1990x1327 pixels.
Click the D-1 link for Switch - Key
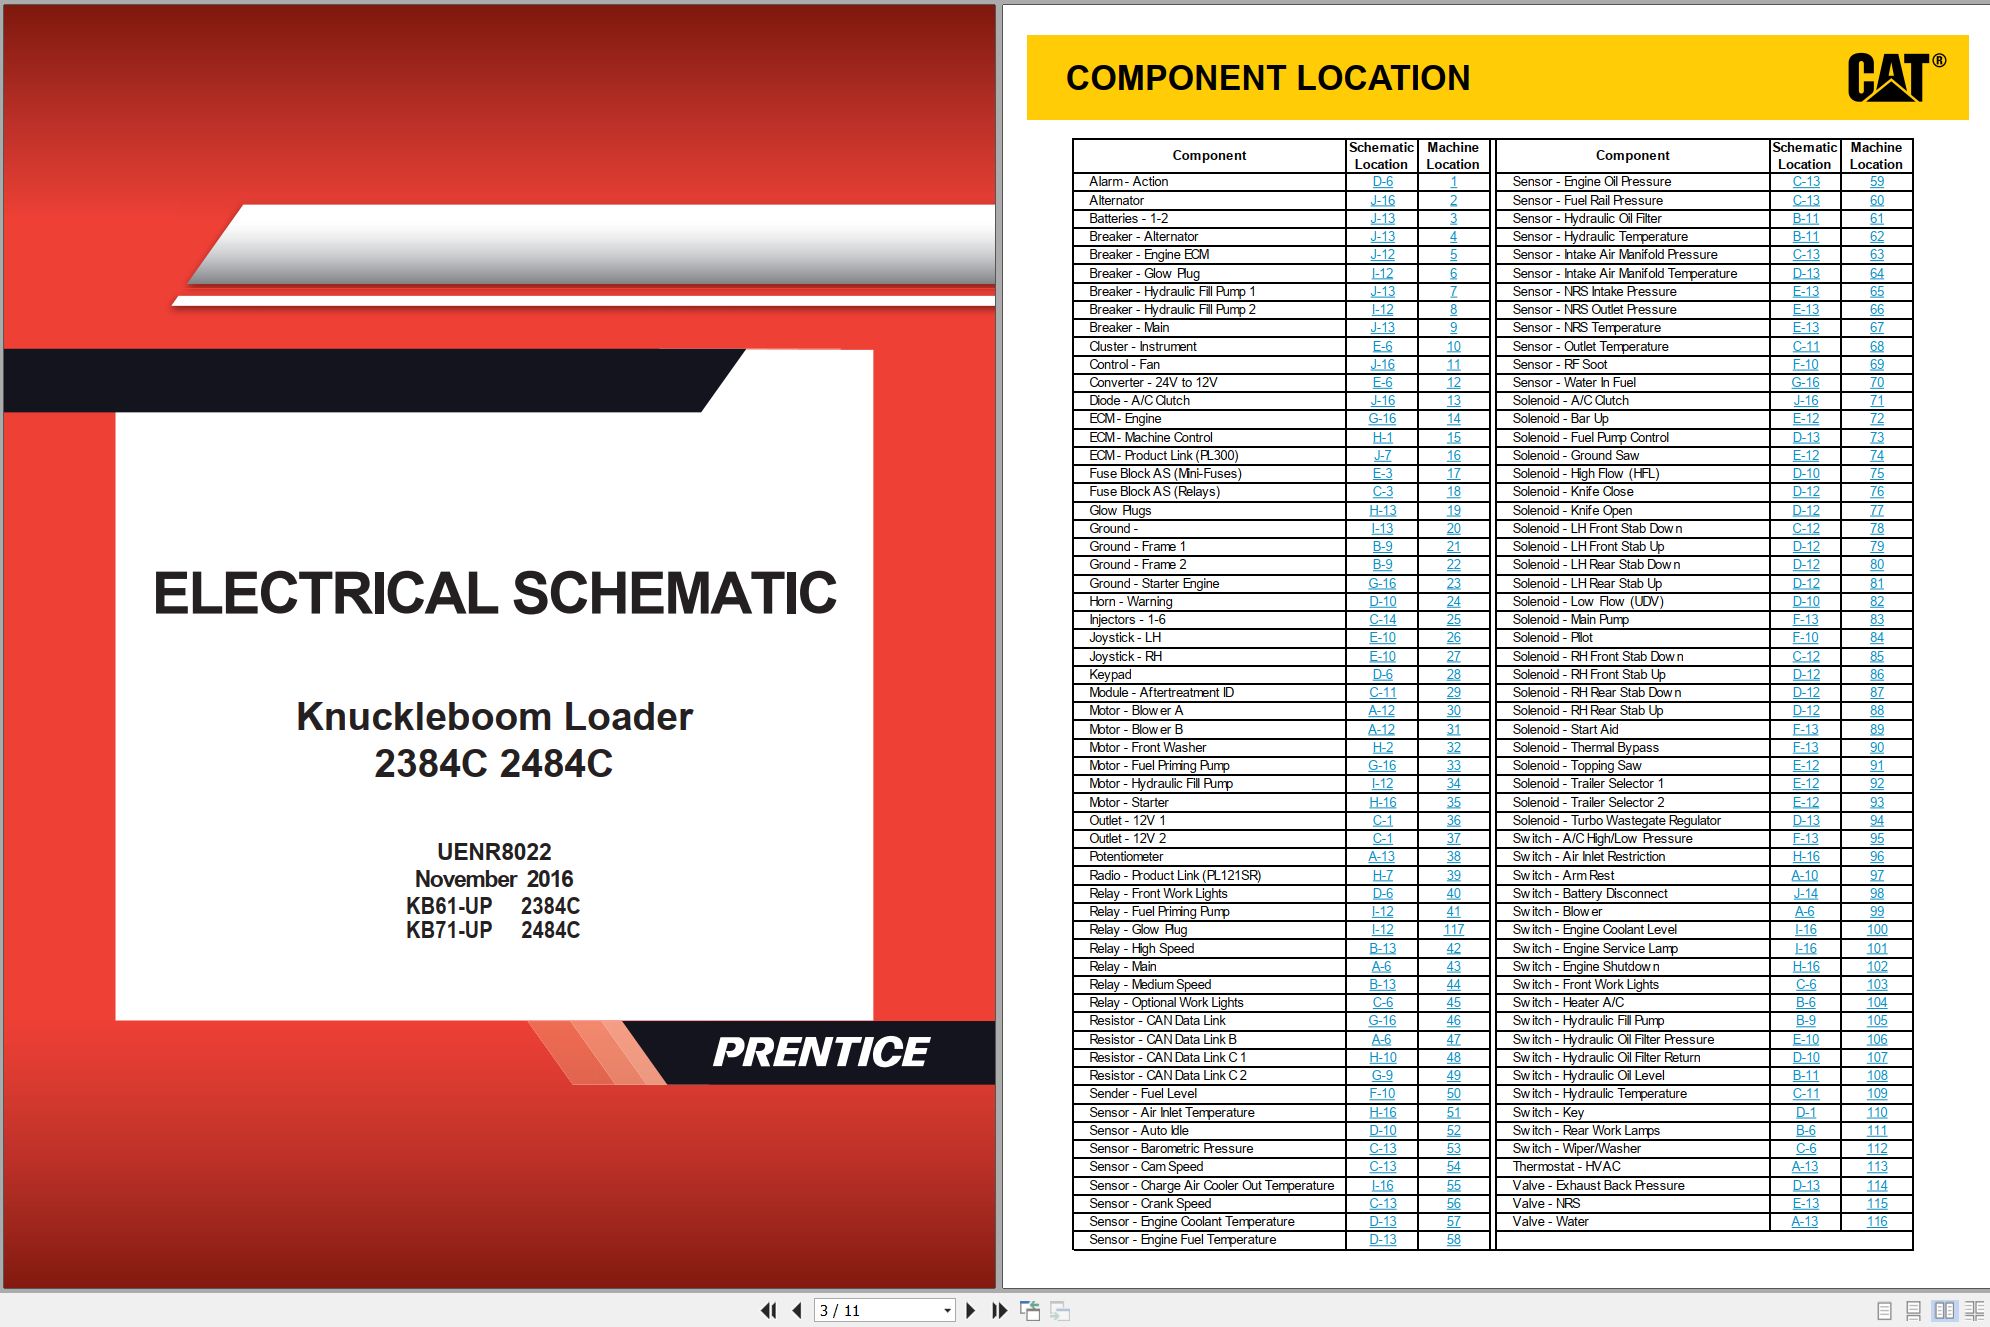point(1806,1112)
